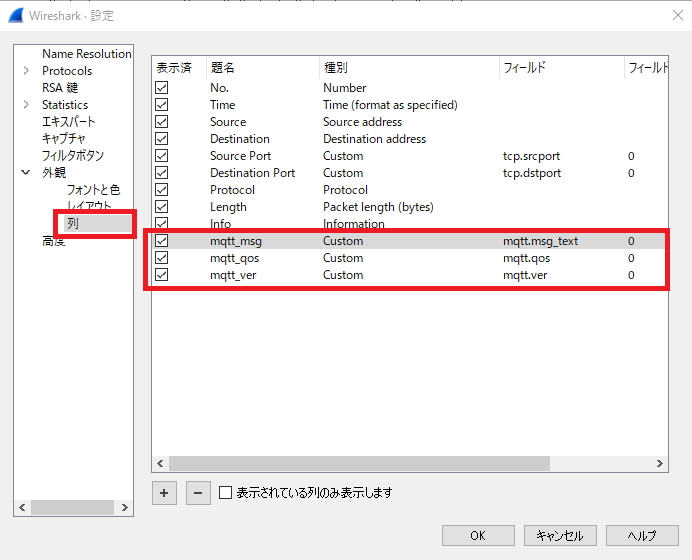Click the Wireshark shark fin icon
The image size is (692, 560).
16,15
